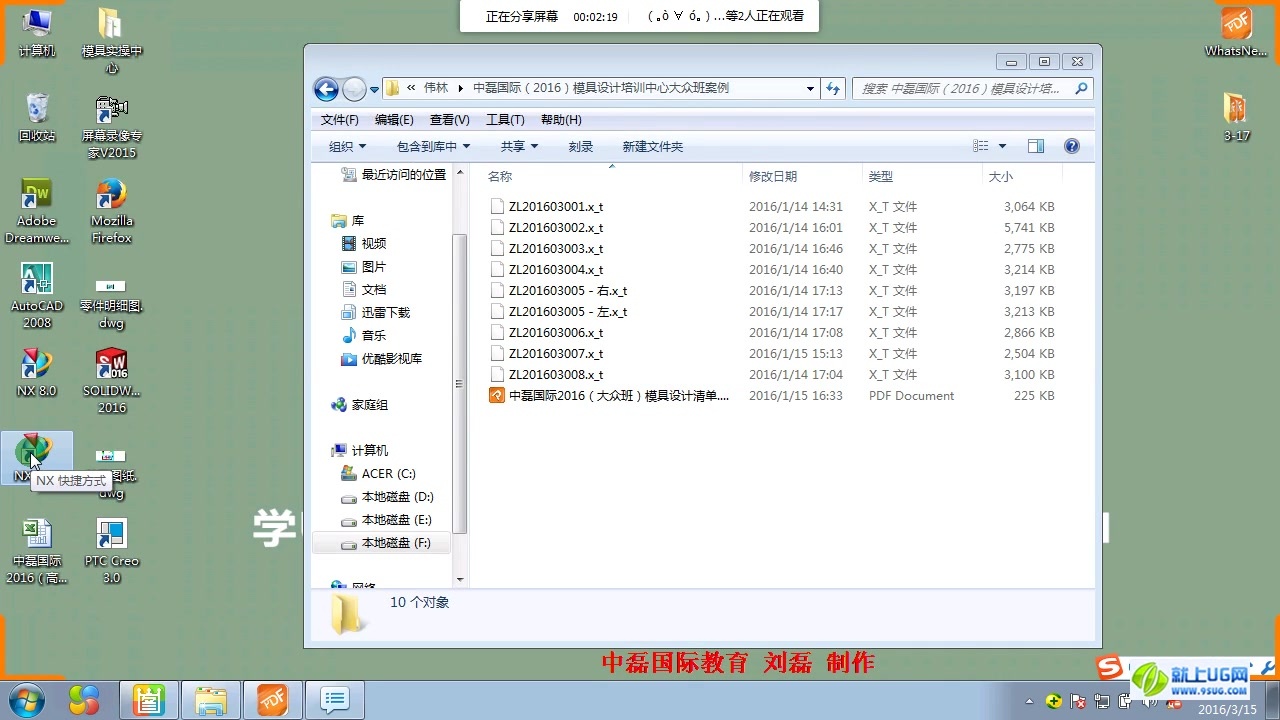1280x720 pixels.
Task: Select 本地磁盘 (D:) drive
Action: [387, 496]
